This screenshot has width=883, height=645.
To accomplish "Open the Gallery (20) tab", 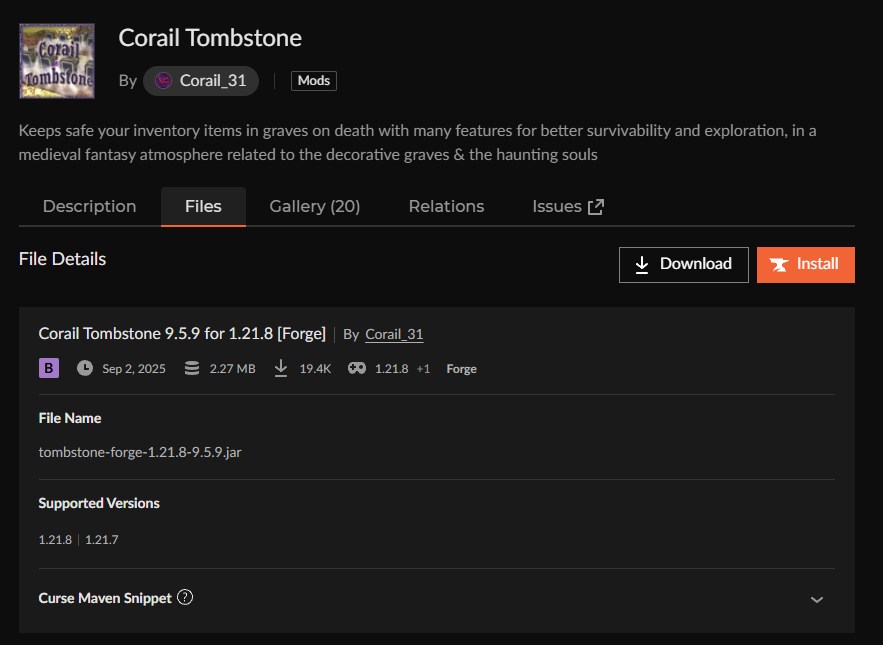I will pos(314,207).
